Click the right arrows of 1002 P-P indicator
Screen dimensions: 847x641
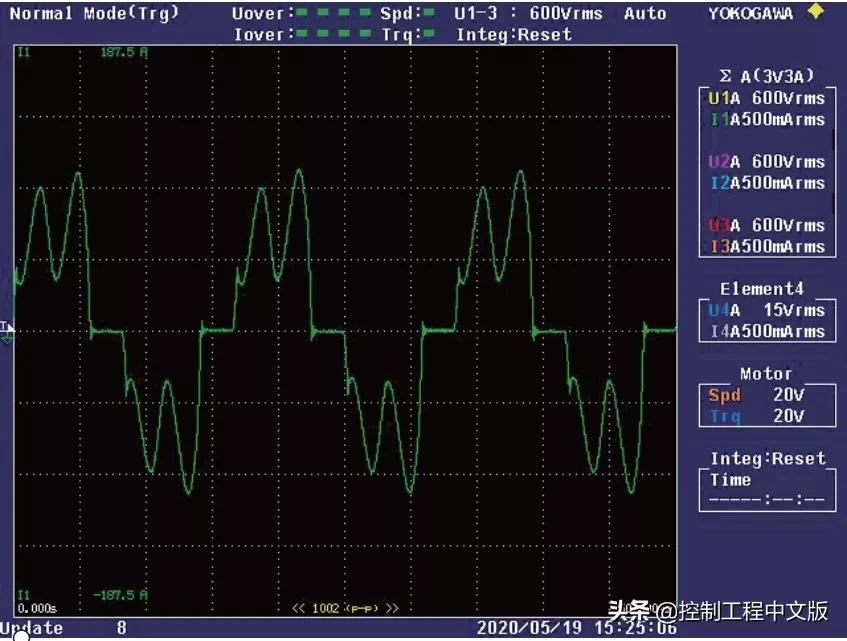pos(391,608)
